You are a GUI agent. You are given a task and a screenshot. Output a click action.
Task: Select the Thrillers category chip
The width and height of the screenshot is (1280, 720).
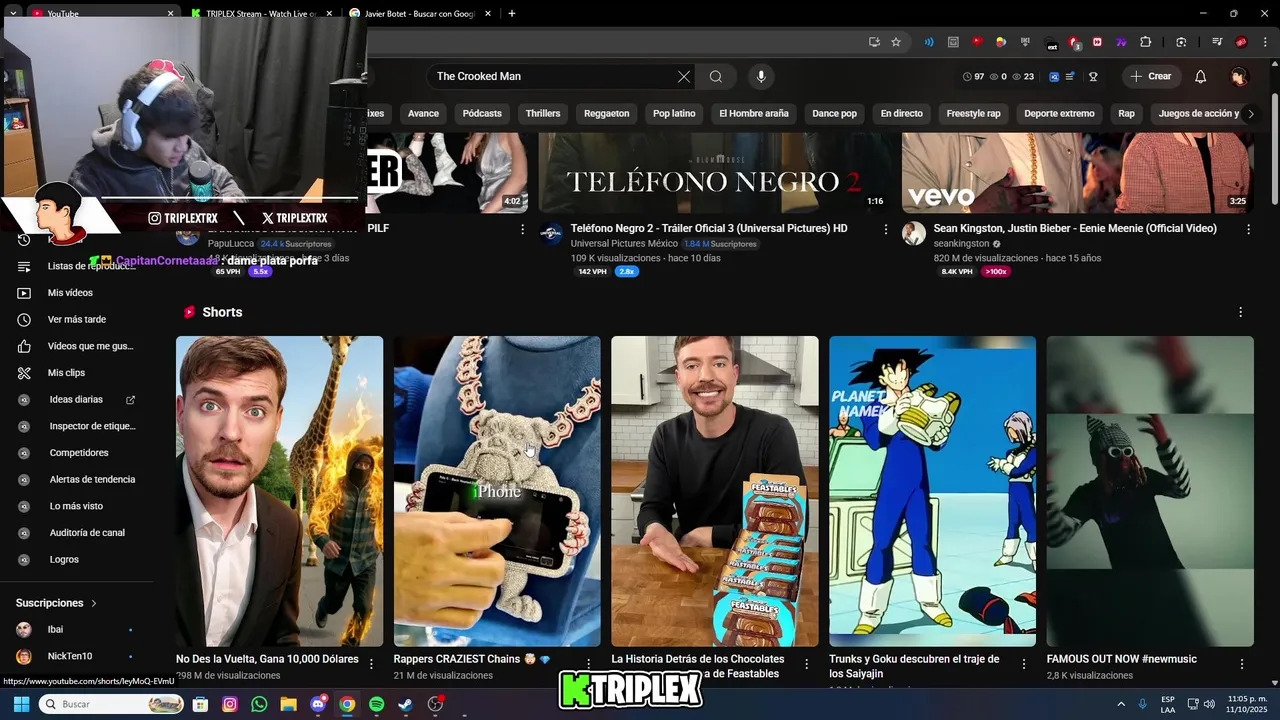[543, 113]
